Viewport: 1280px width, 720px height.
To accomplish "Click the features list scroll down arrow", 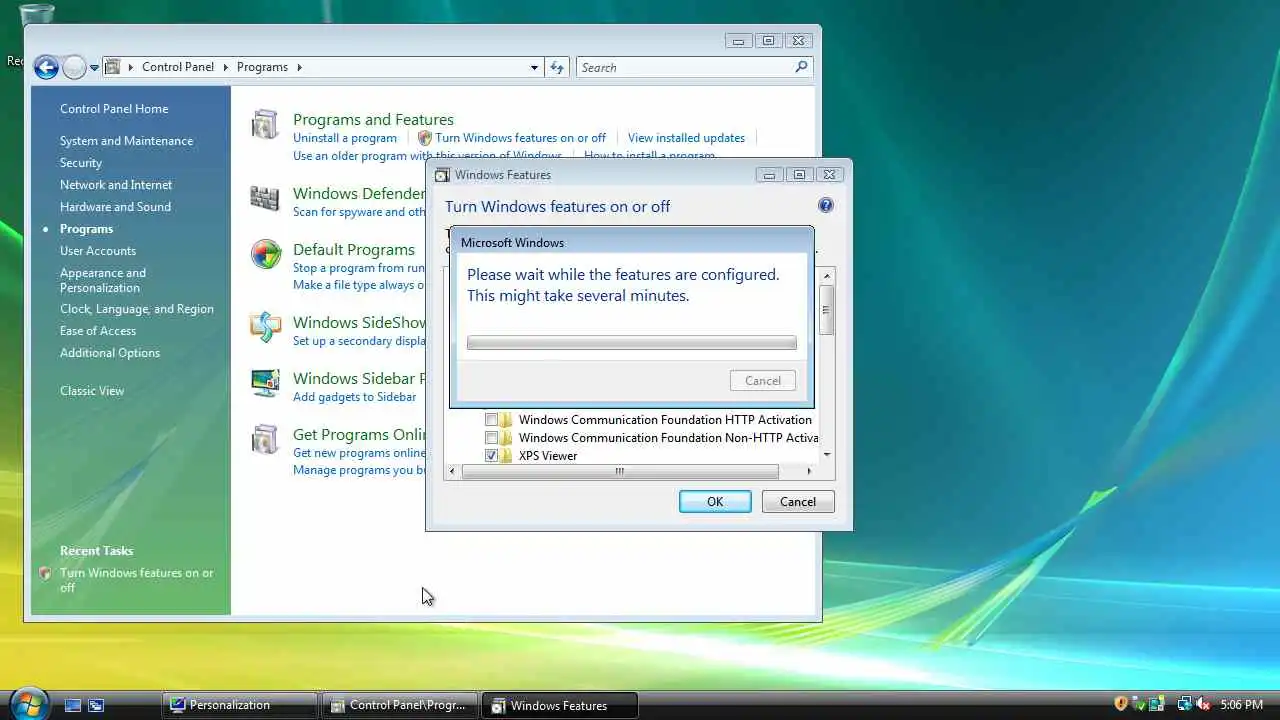I will click(x=826, y=455).
